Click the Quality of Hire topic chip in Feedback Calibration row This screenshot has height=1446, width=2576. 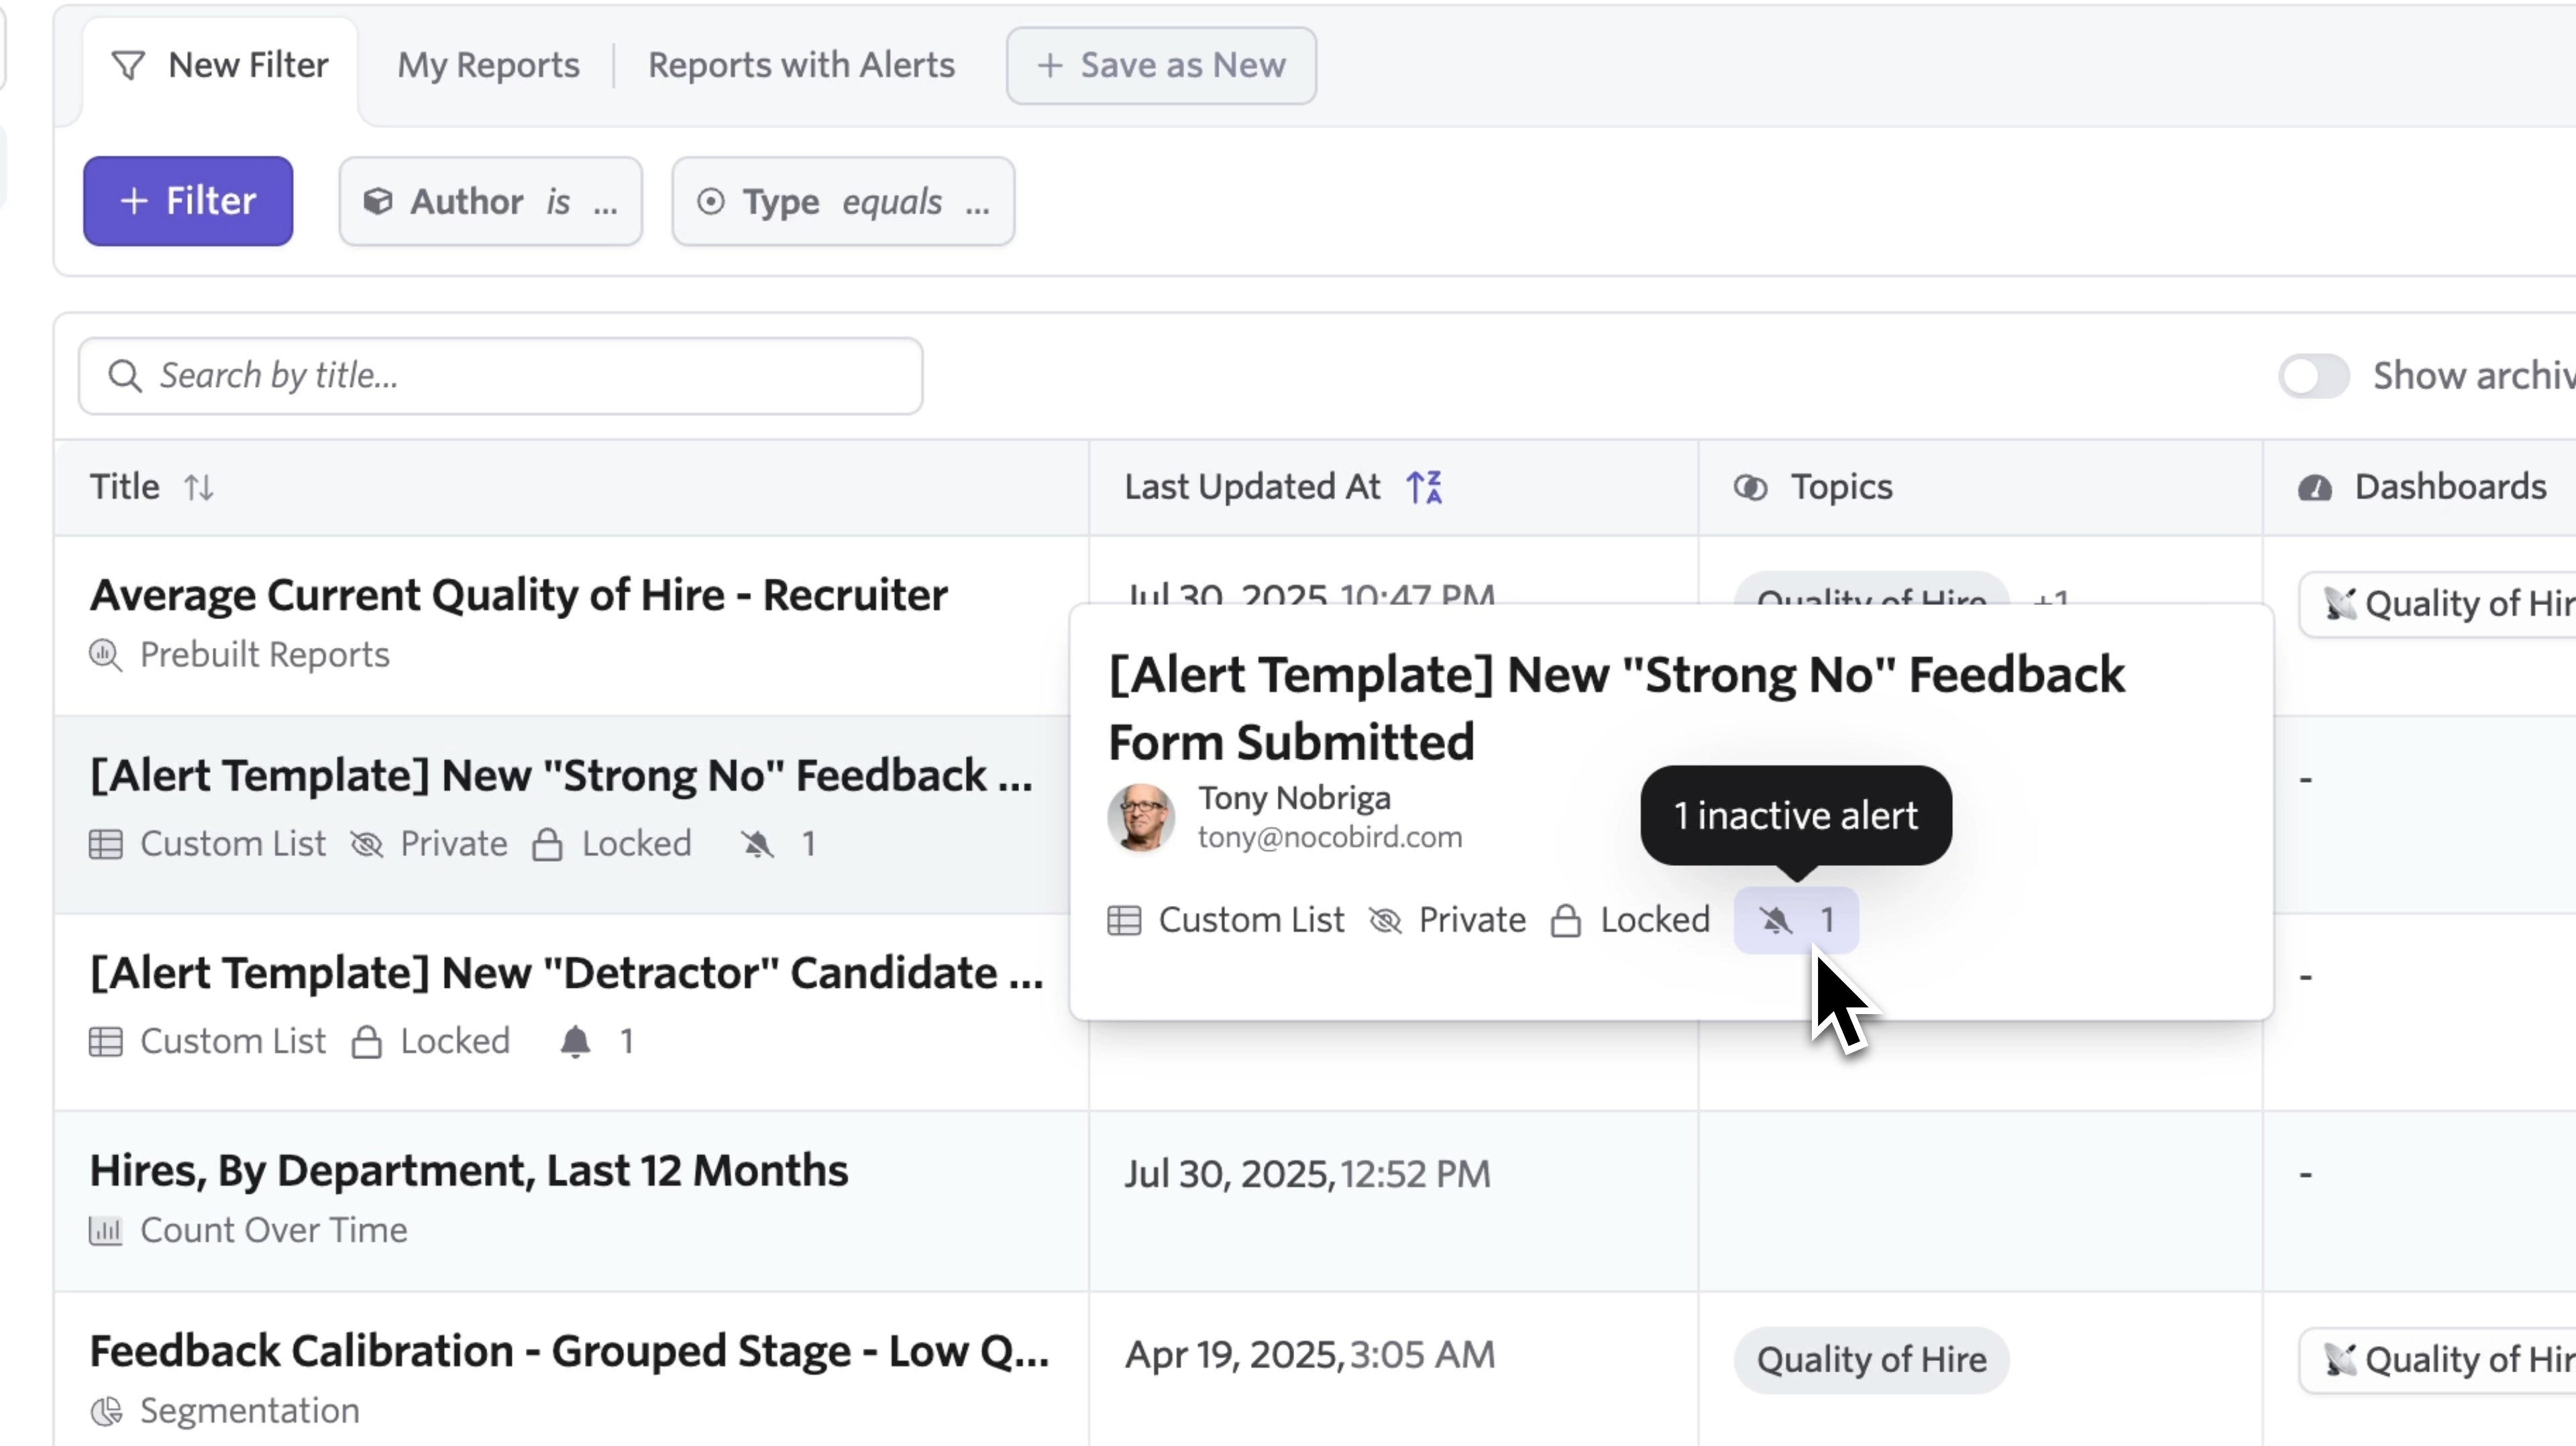(1871, 1360)
